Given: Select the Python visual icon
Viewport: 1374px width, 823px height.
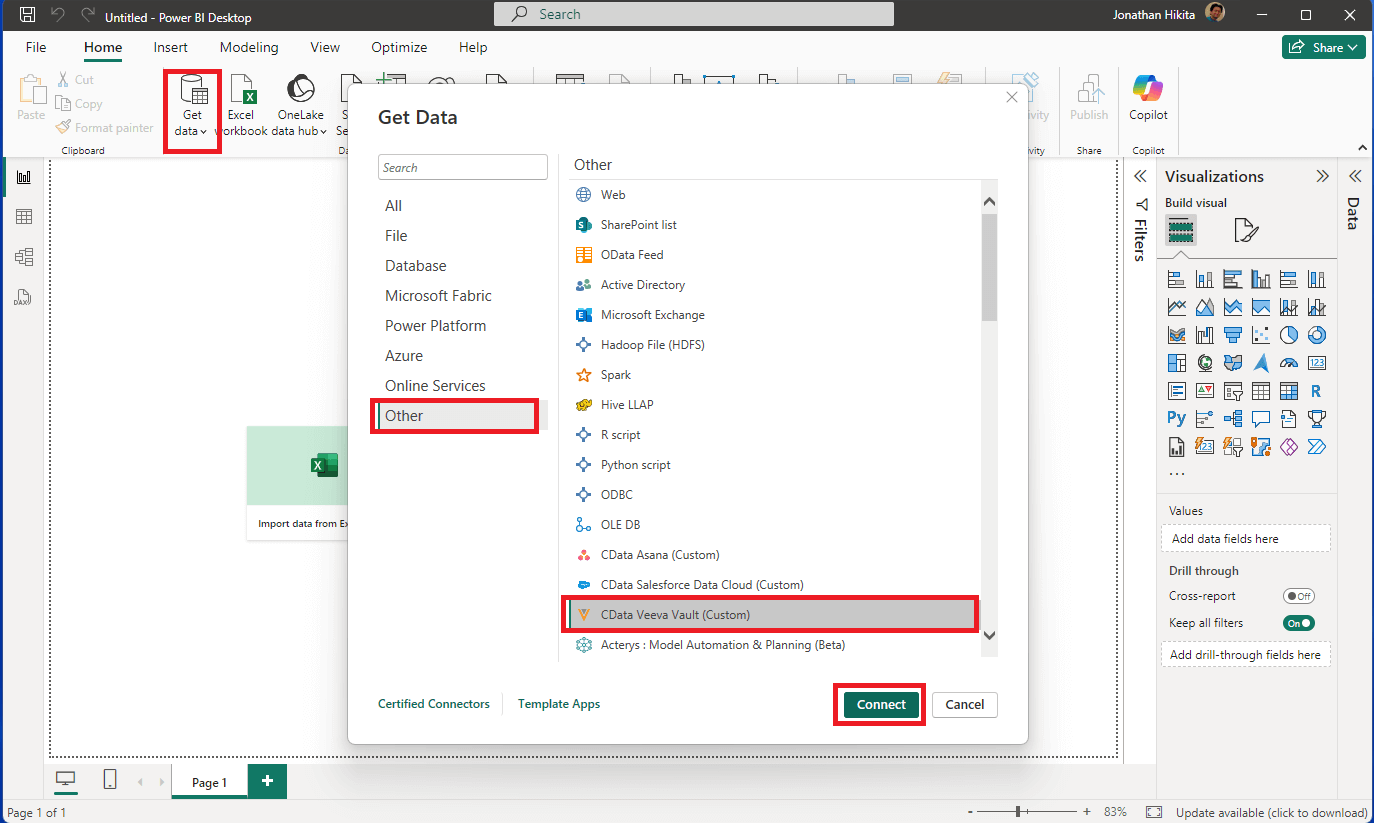Looking at the screenshot, I should 1176,419.
